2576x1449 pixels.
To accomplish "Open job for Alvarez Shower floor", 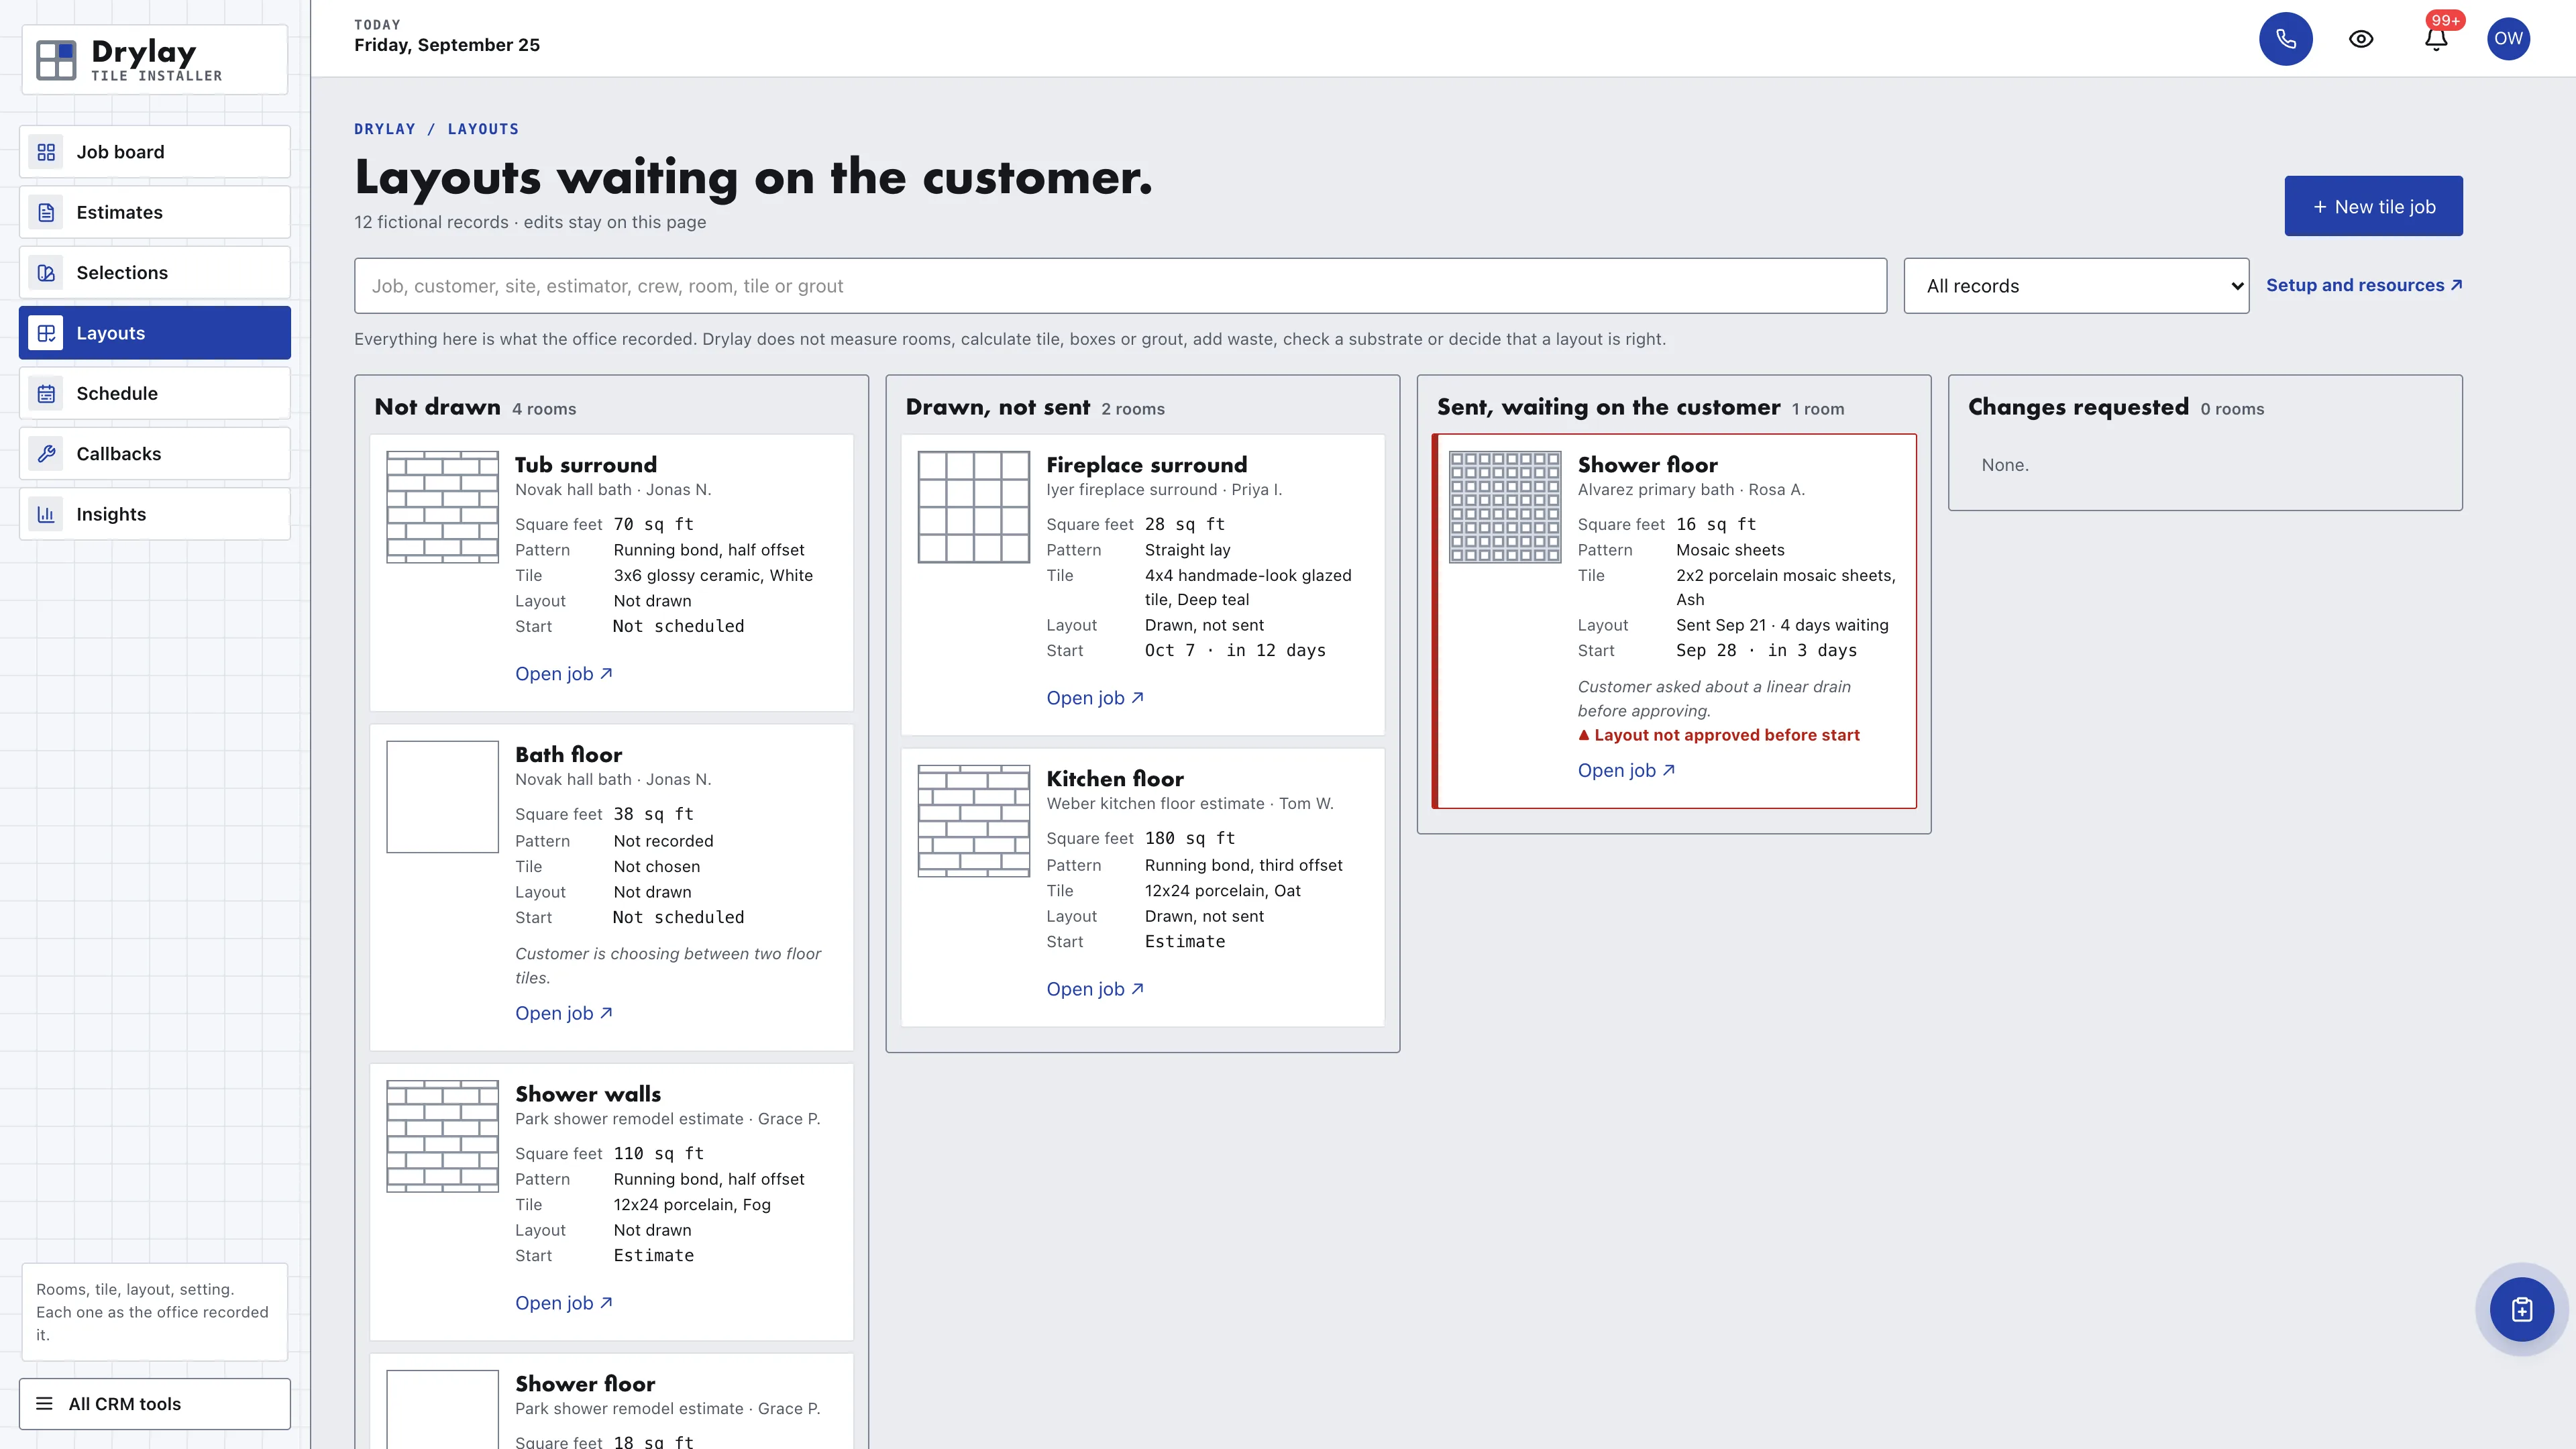I will pyautogui.click(x=1626, y=771).
